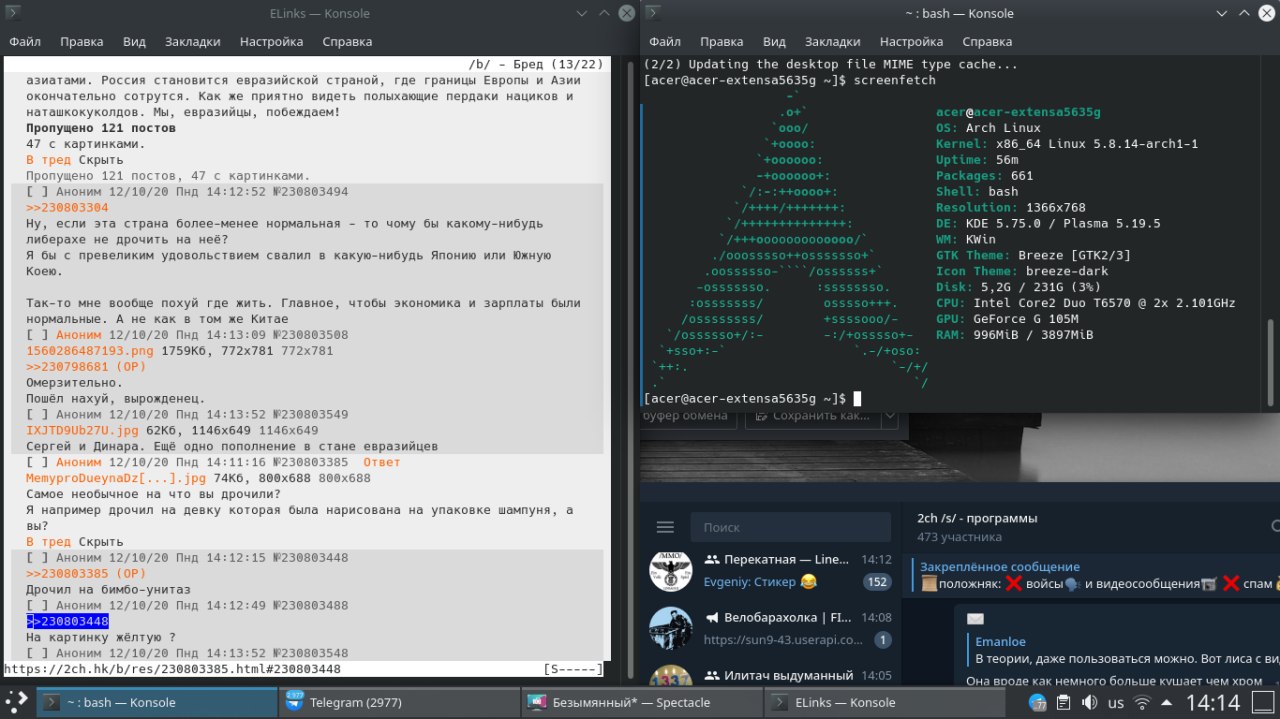The width and height of the screenshot is (1280, 719).
Task: Follow the >>230798681 (OP) link
Action: [x=87, y=366]
